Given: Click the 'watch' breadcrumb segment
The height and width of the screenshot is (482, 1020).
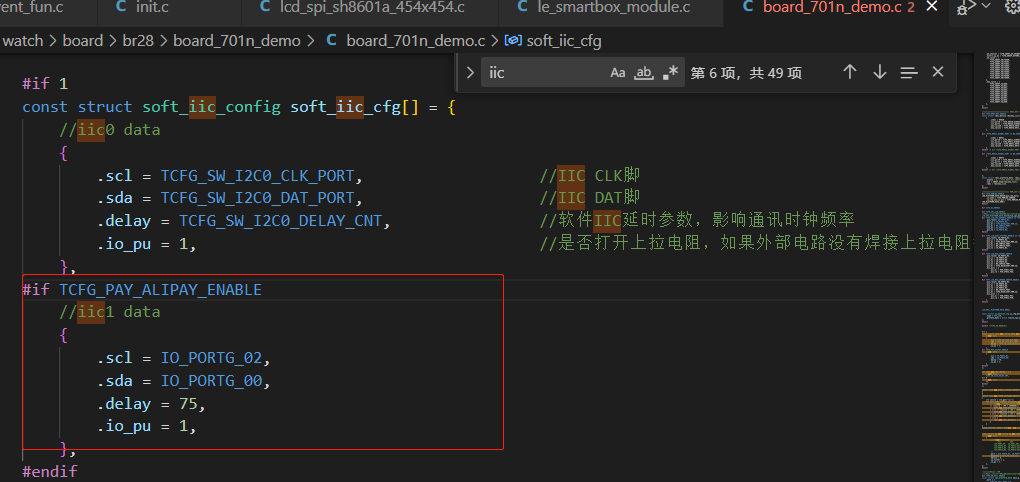Looking at the screenshot, I should pyautogui.click(x=23, y=41).
